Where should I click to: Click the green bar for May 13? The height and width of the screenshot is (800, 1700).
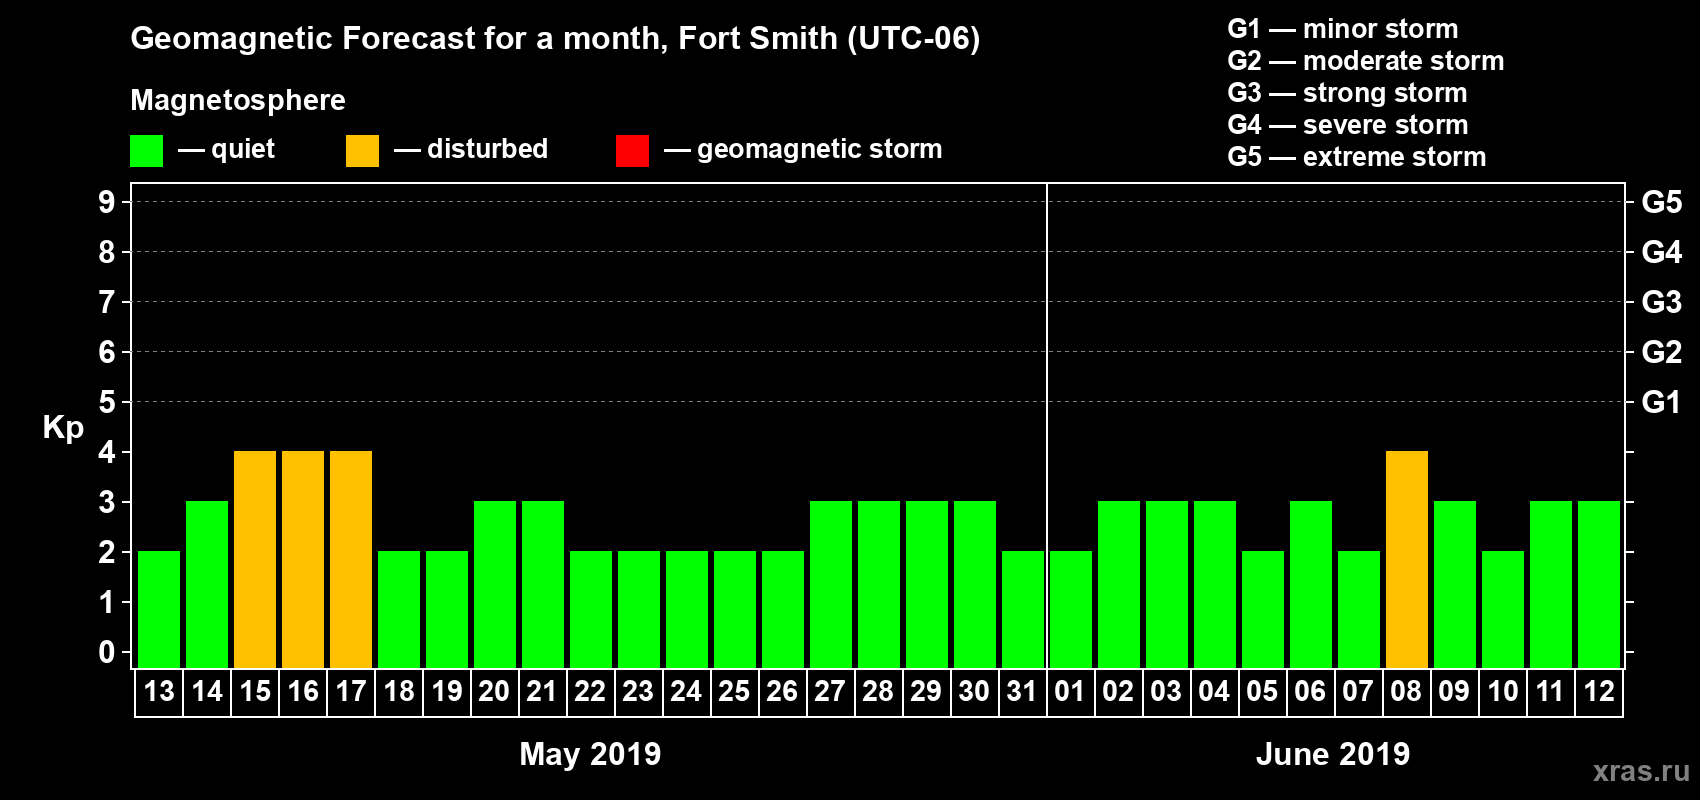[x=159, y=609]
